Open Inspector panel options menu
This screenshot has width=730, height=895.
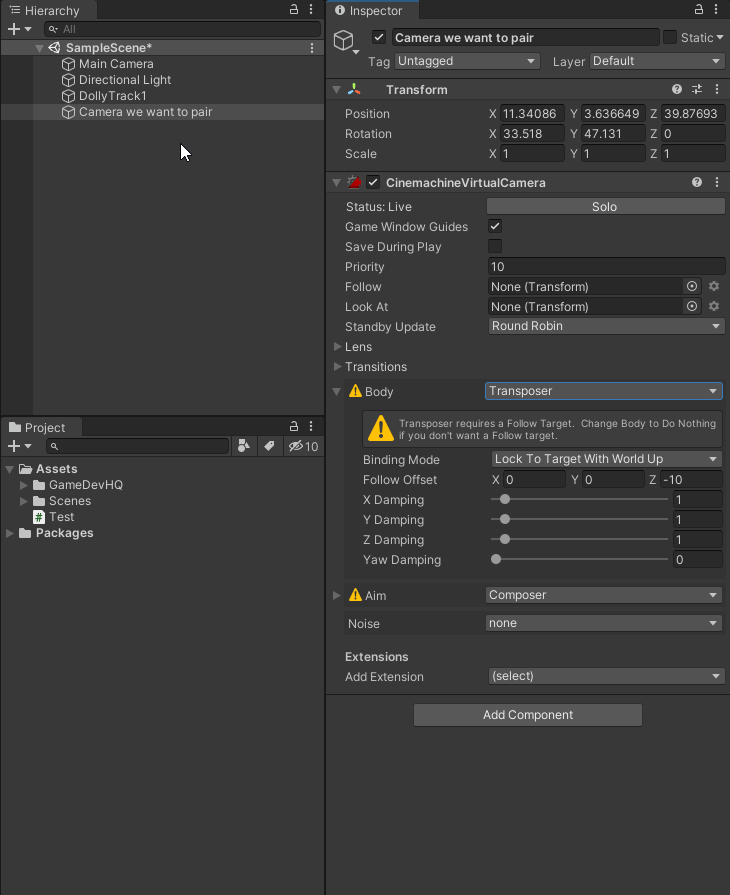click(x=716, y=10)
